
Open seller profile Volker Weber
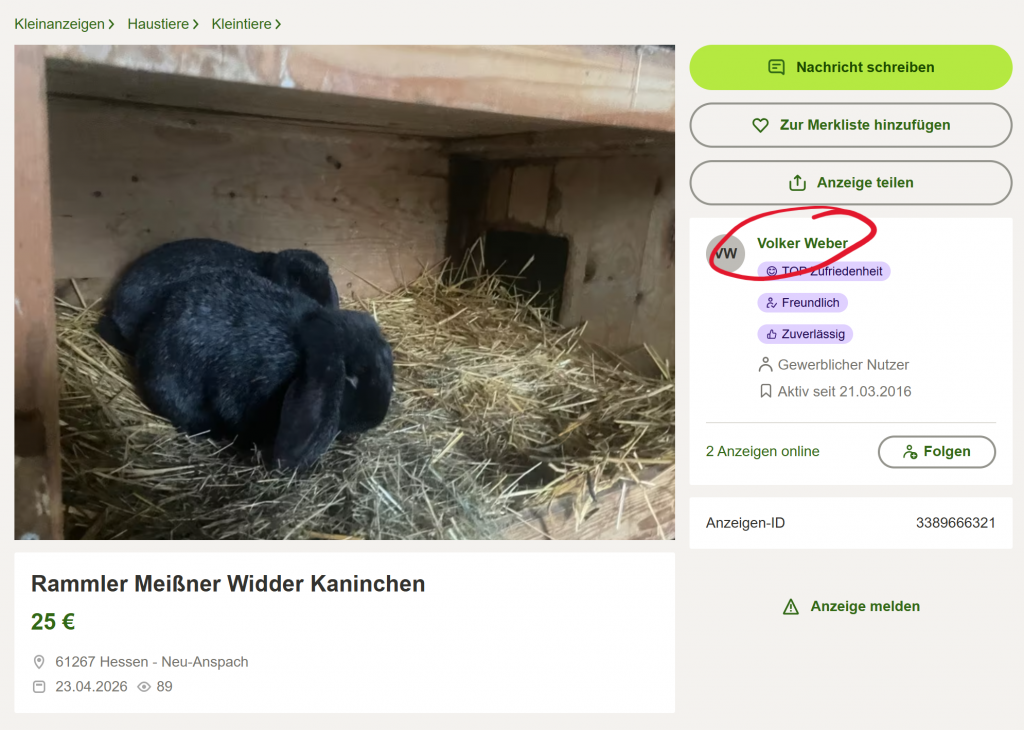[x=802, y=243]
